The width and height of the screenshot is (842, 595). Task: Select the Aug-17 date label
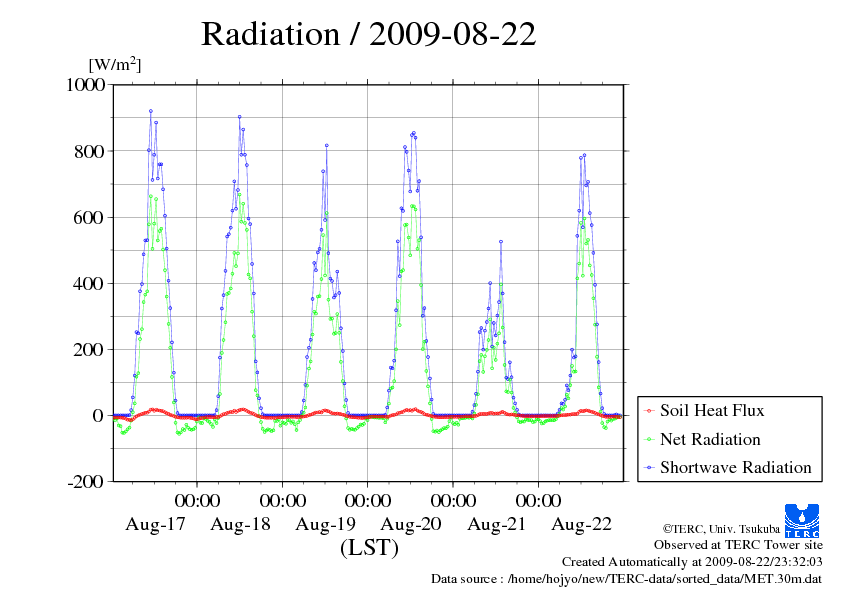point(155,524)
